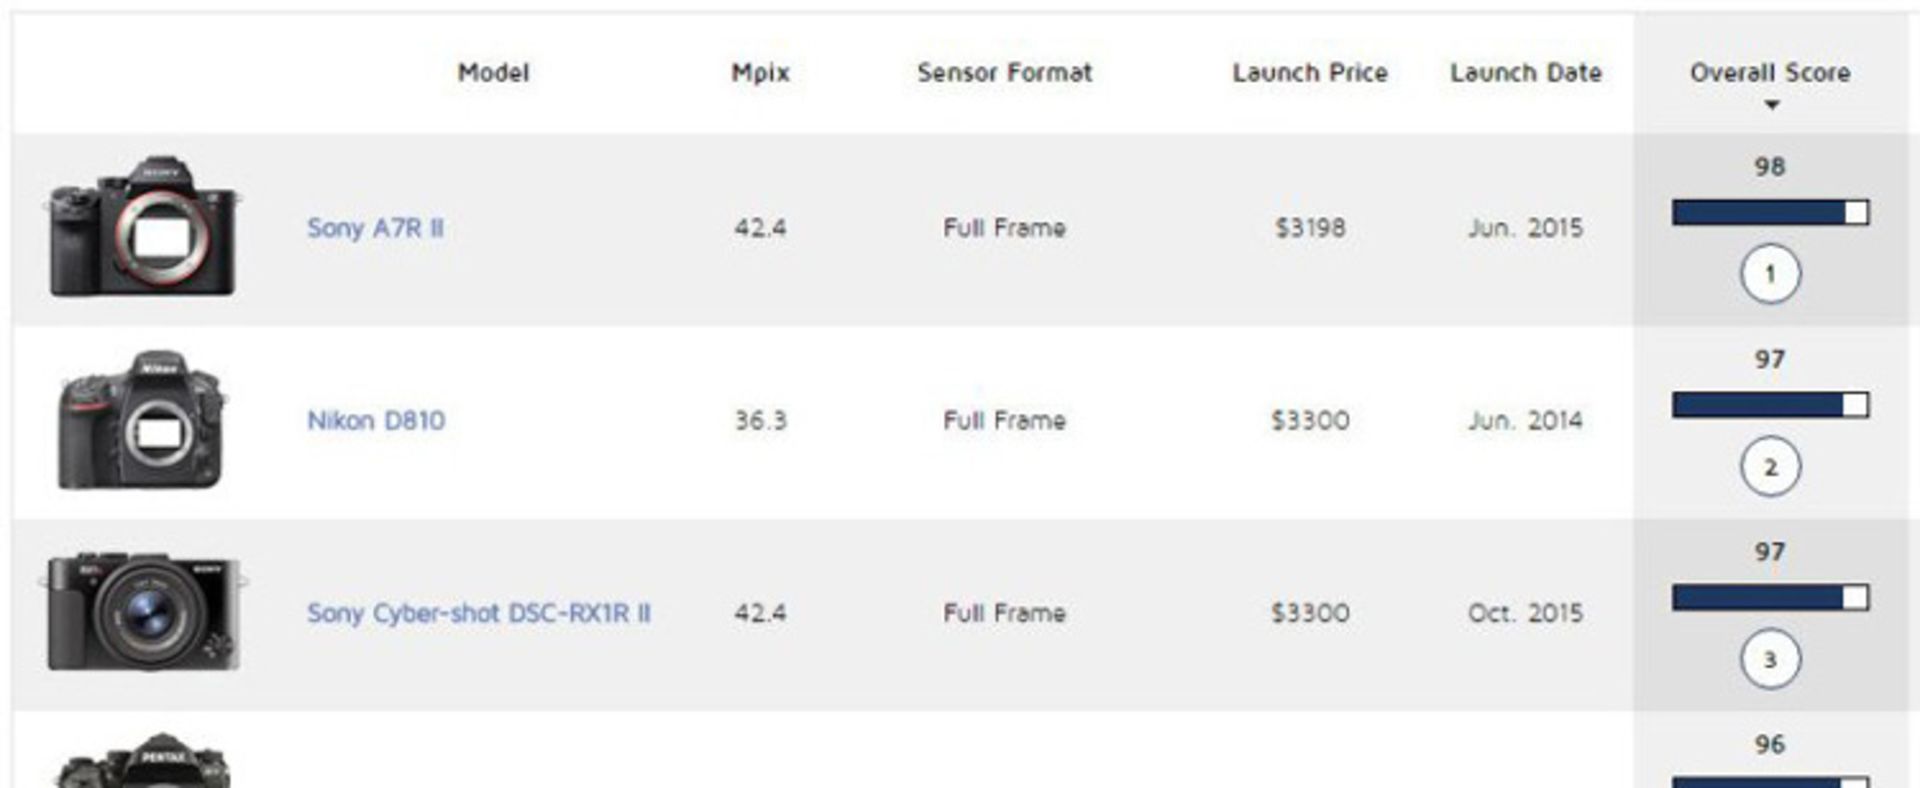Viewport: 1920px width, 788px height.
Task: Open the Nikon D810 link
Action: [x=376, y=420]
